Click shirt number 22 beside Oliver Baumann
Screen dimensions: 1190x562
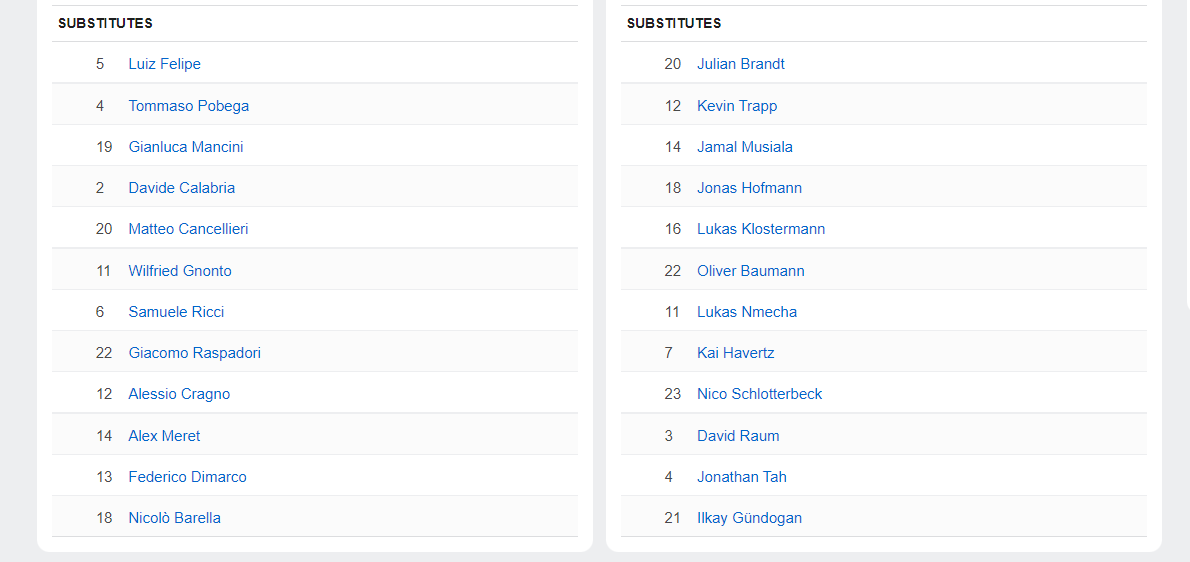pos(672,271)
